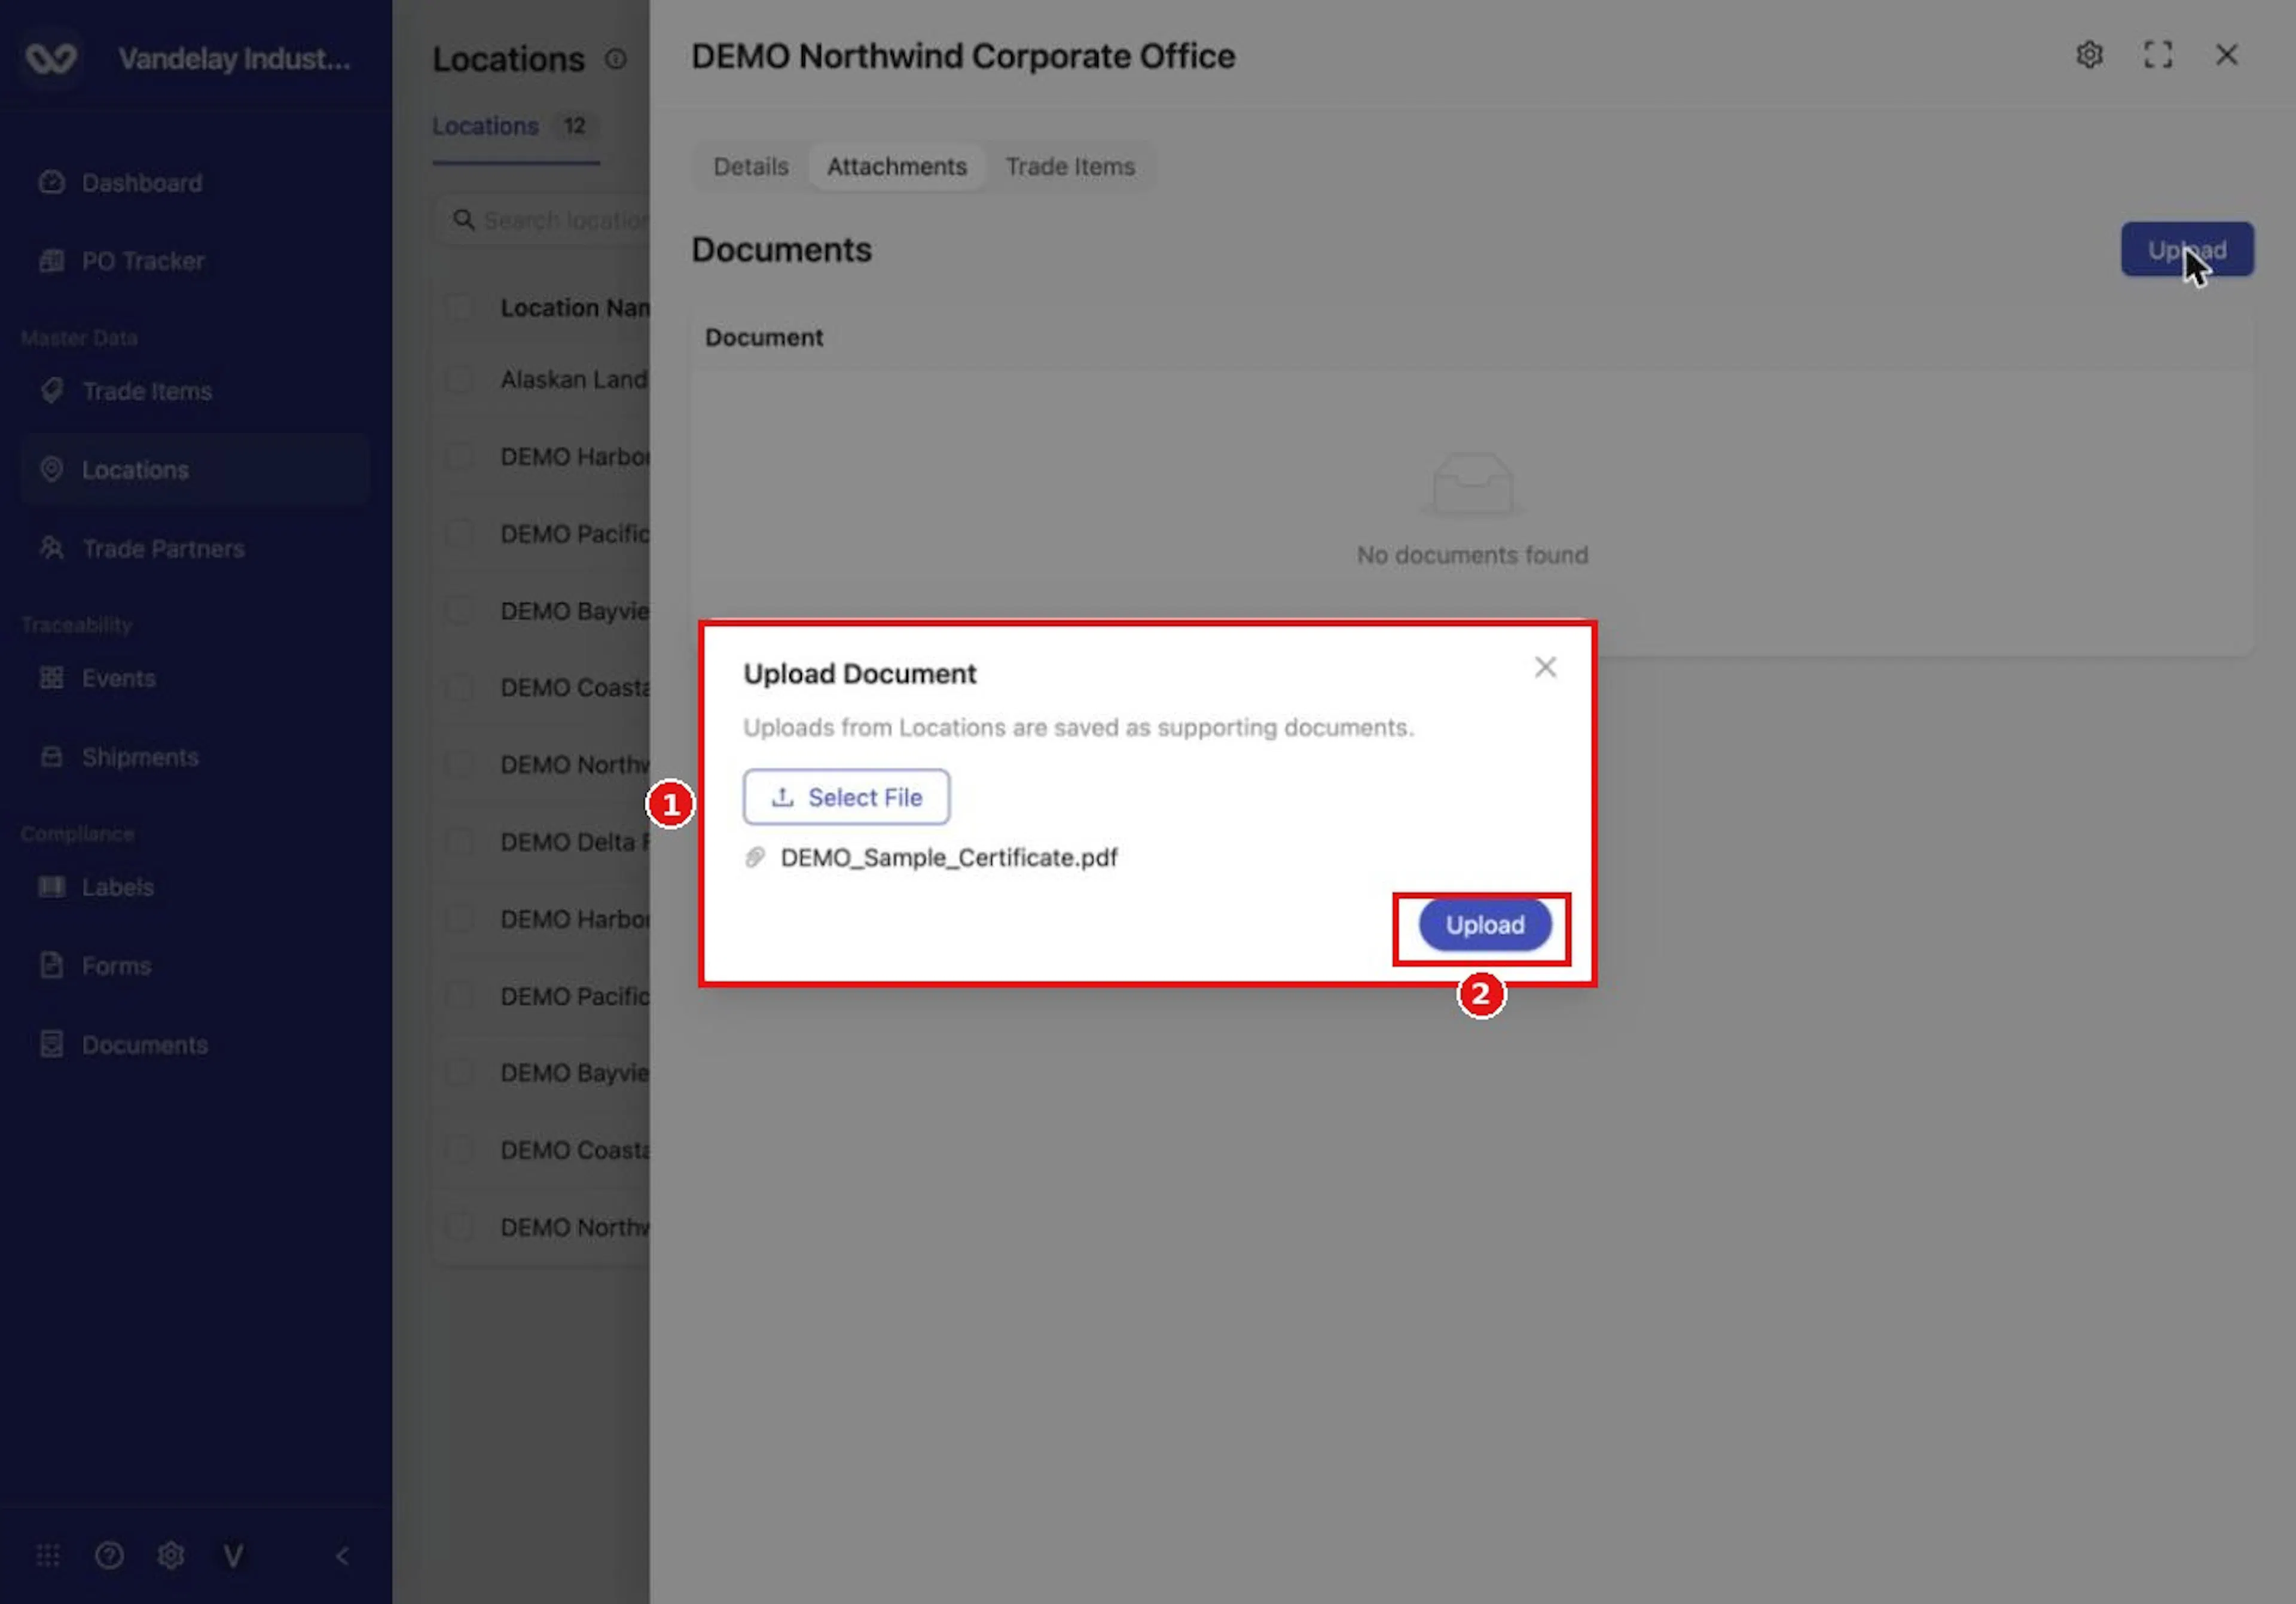Open the sidebar settings gear

tap(171, 1555)
